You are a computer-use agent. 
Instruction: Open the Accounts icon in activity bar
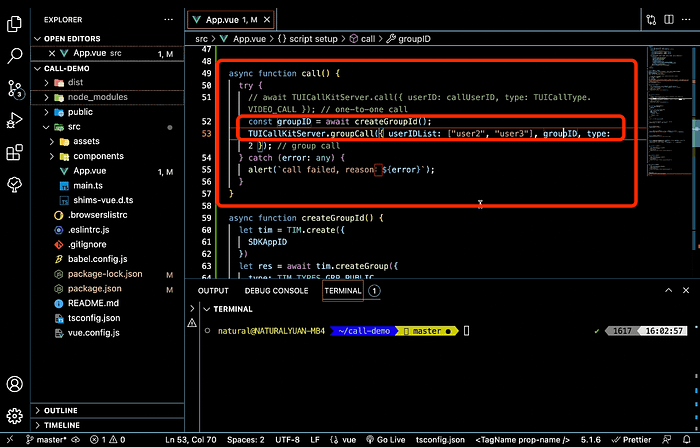[x=15, y=384]
